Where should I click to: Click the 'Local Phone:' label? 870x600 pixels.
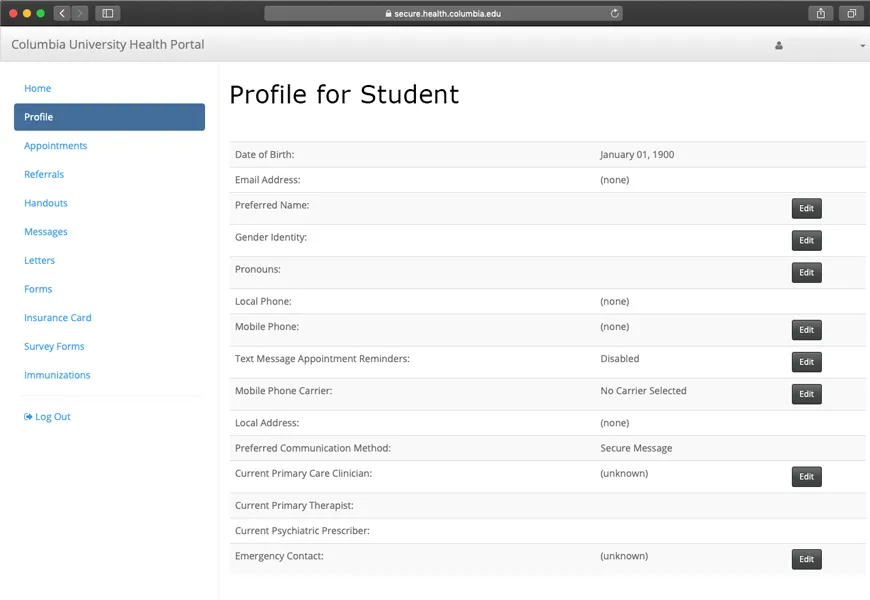click(263, 301)
